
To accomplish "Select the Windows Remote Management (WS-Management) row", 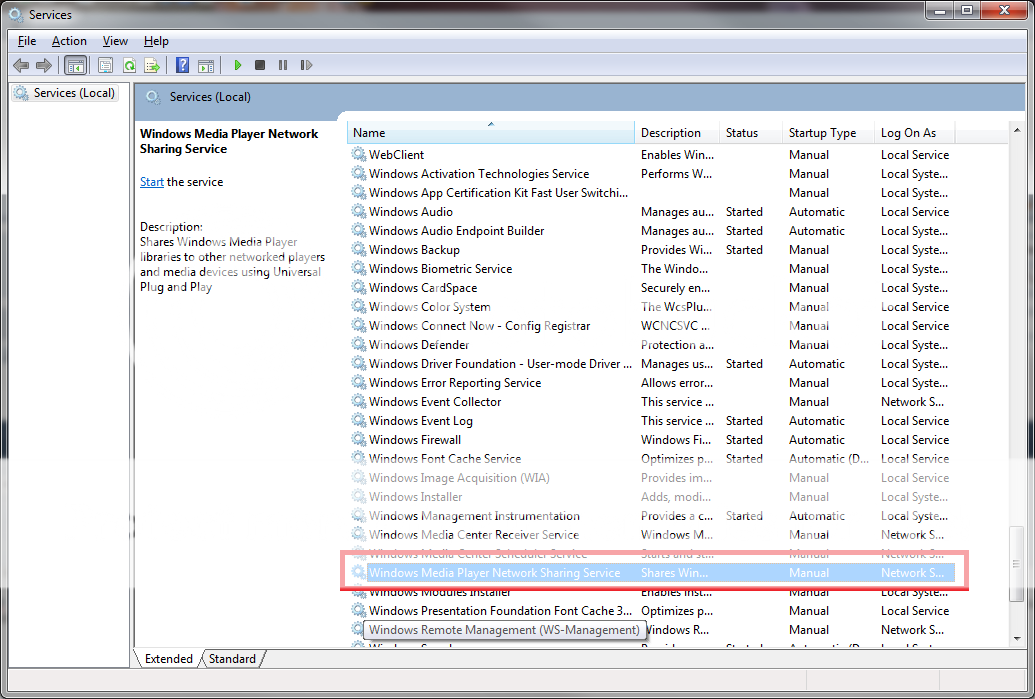I will coord(651,630).
